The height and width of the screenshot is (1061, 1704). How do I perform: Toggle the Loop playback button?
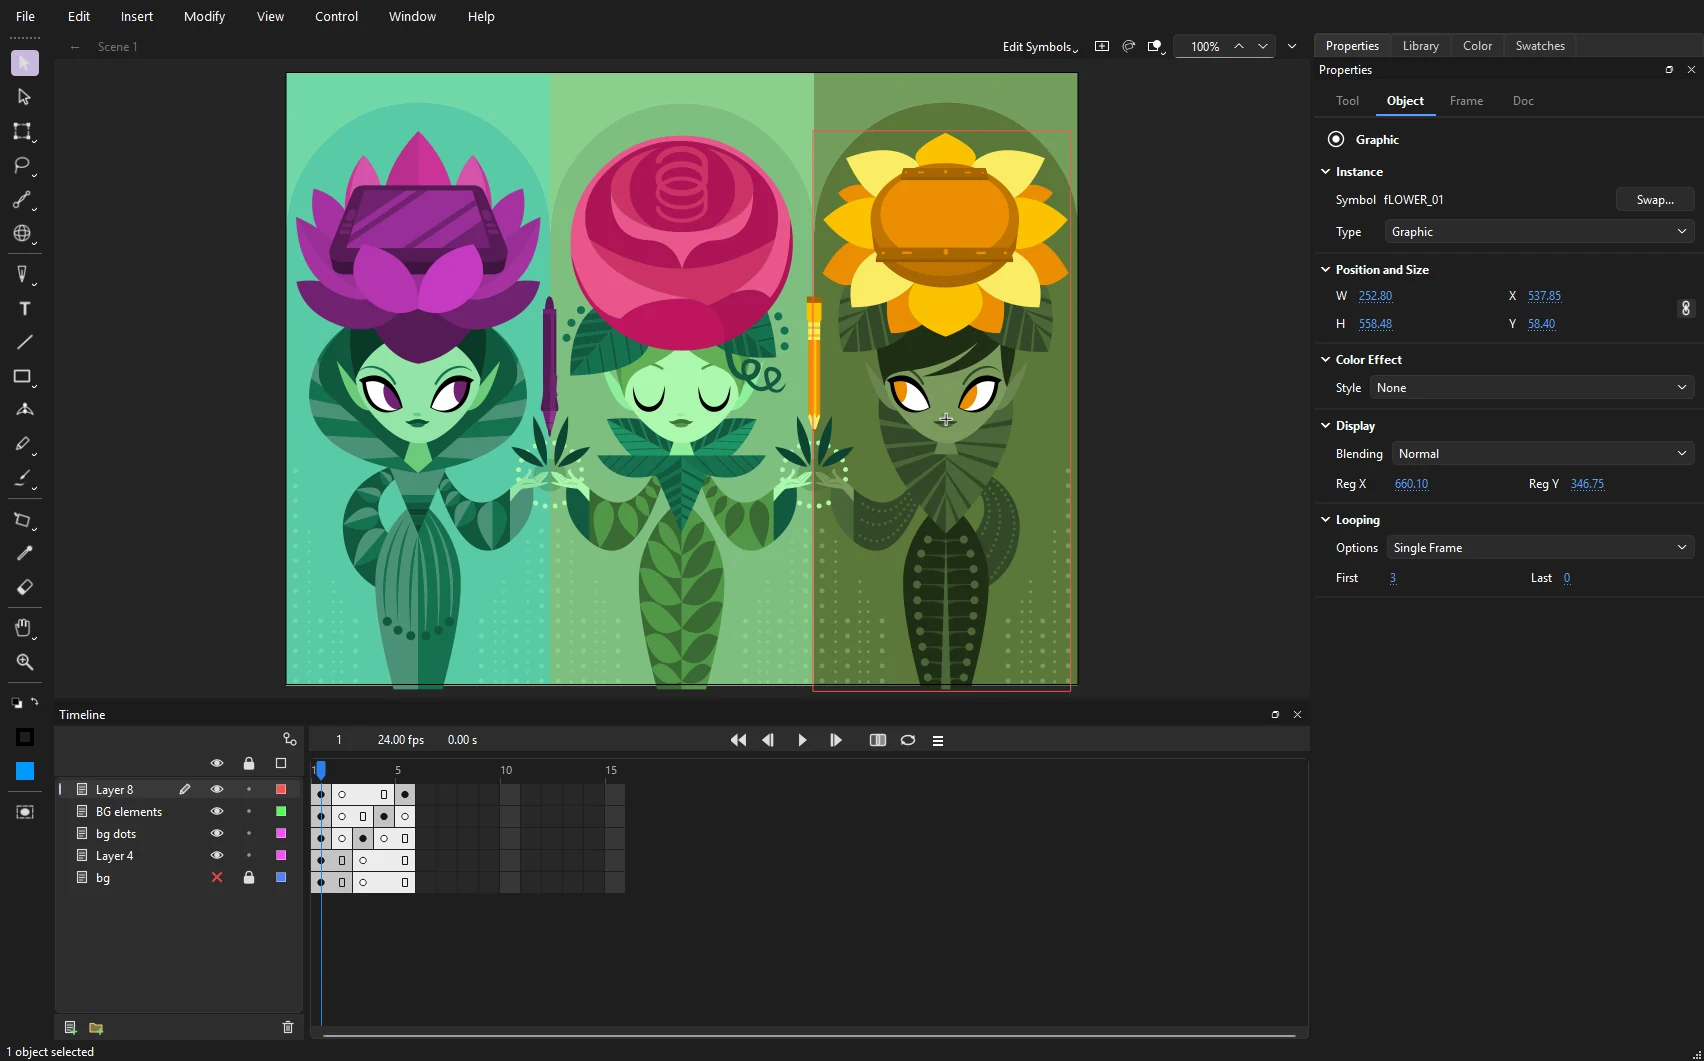point(908,740)
